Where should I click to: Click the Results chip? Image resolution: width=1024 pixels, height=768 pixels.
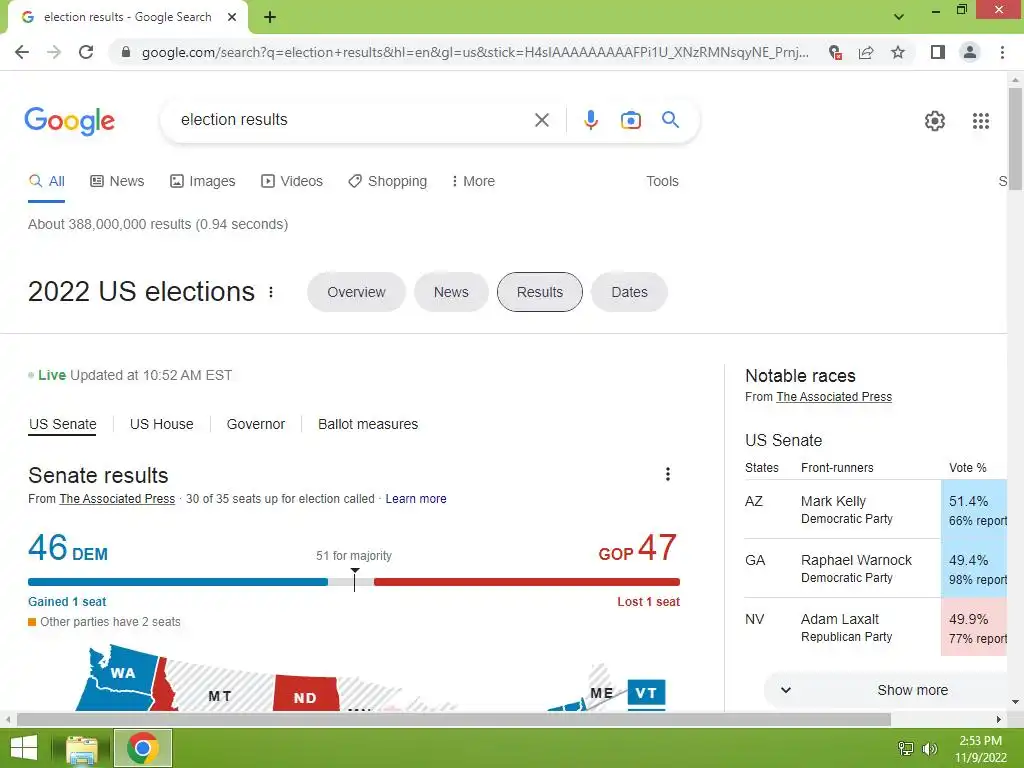[539, 292]
